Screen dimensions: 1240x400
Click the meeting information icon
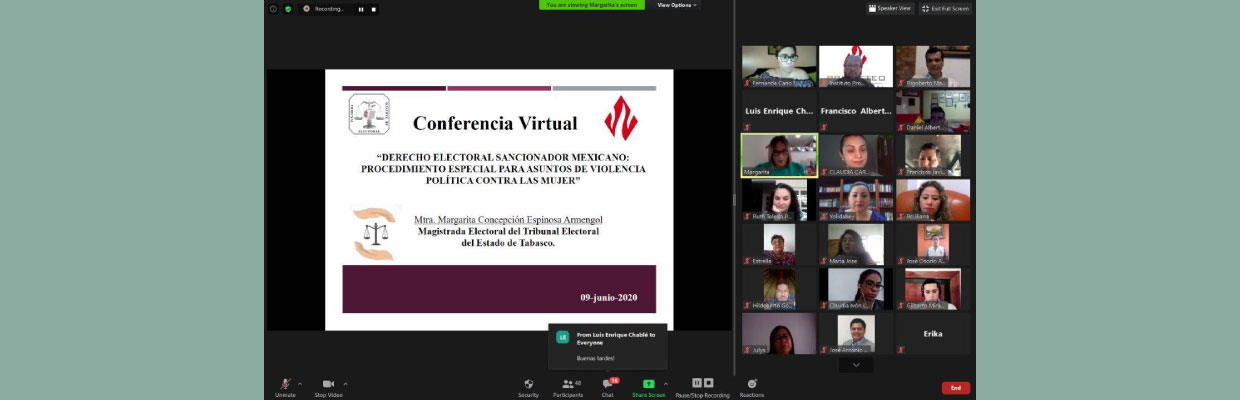(x=273, y=9)
